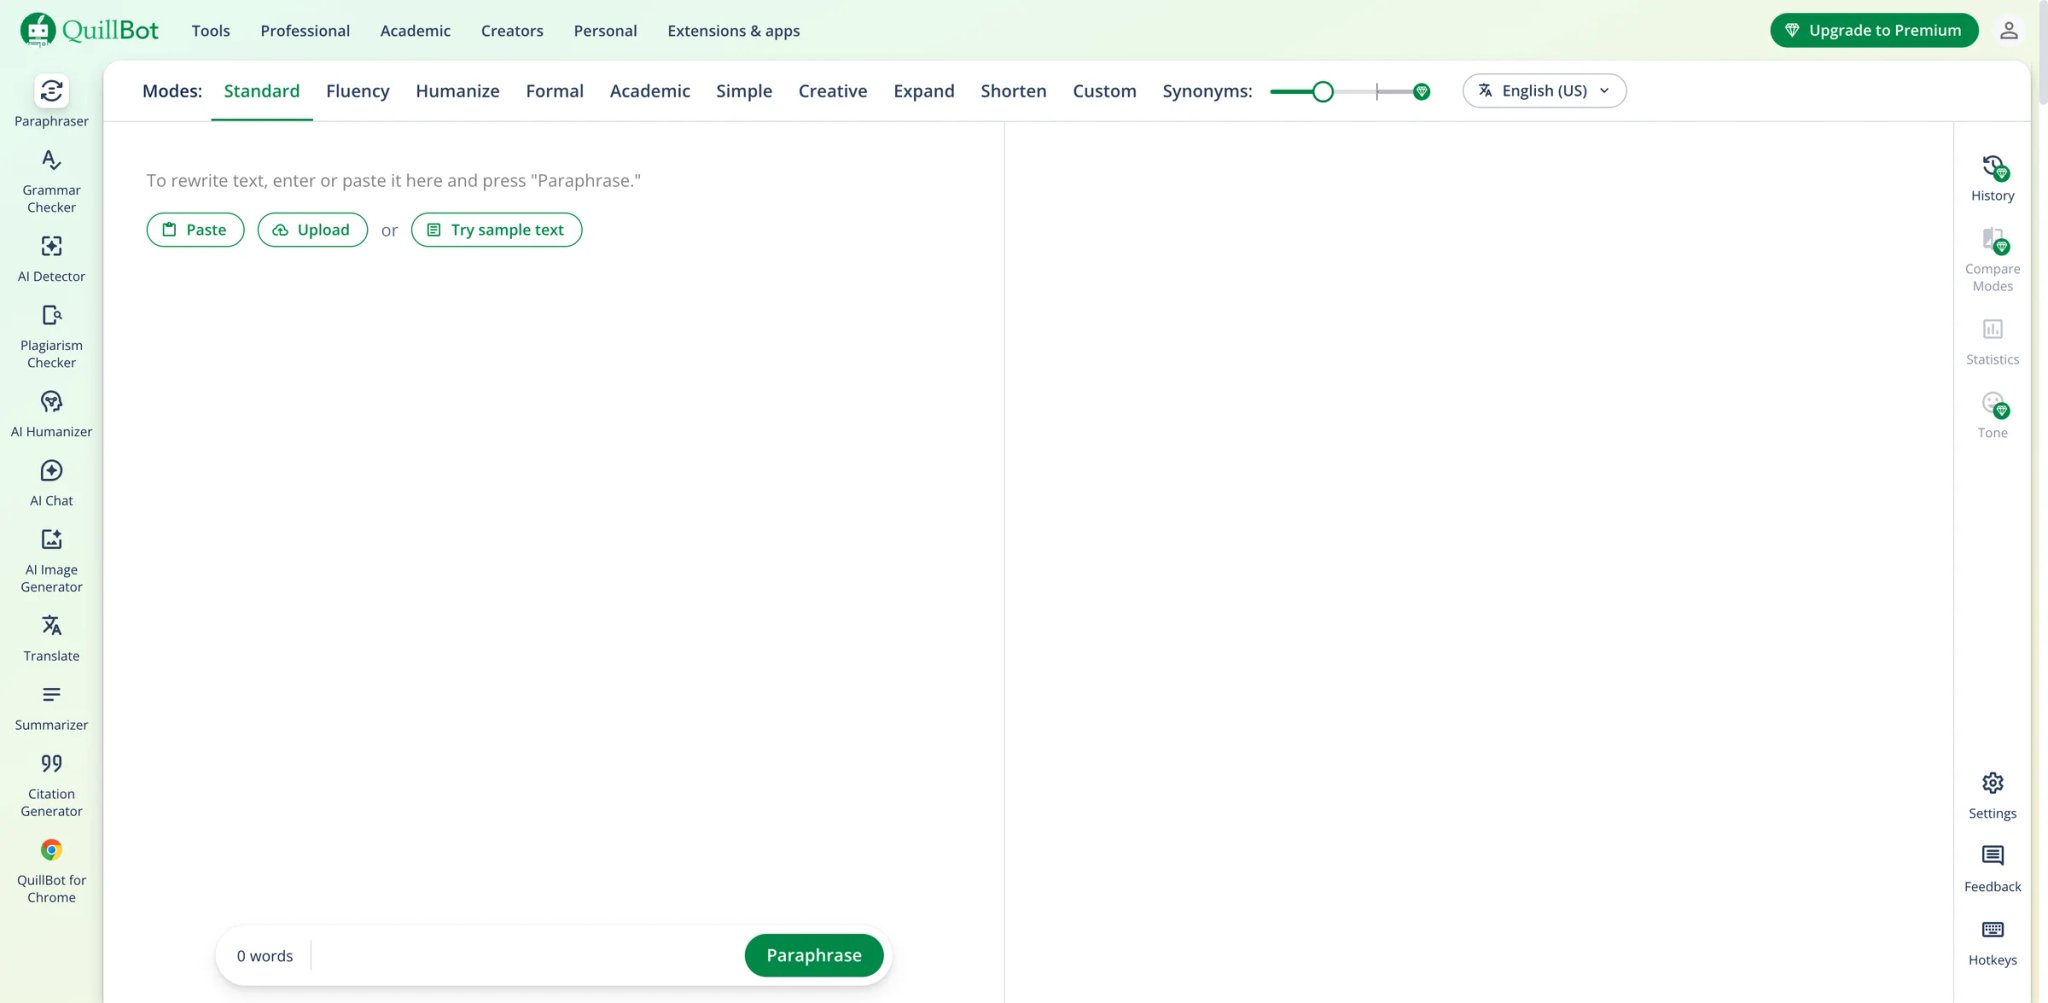Image resolution: width=2048 pixels, height=1003 pixels.
Task: Open the AI Image Generator tool
Action: 51,560
